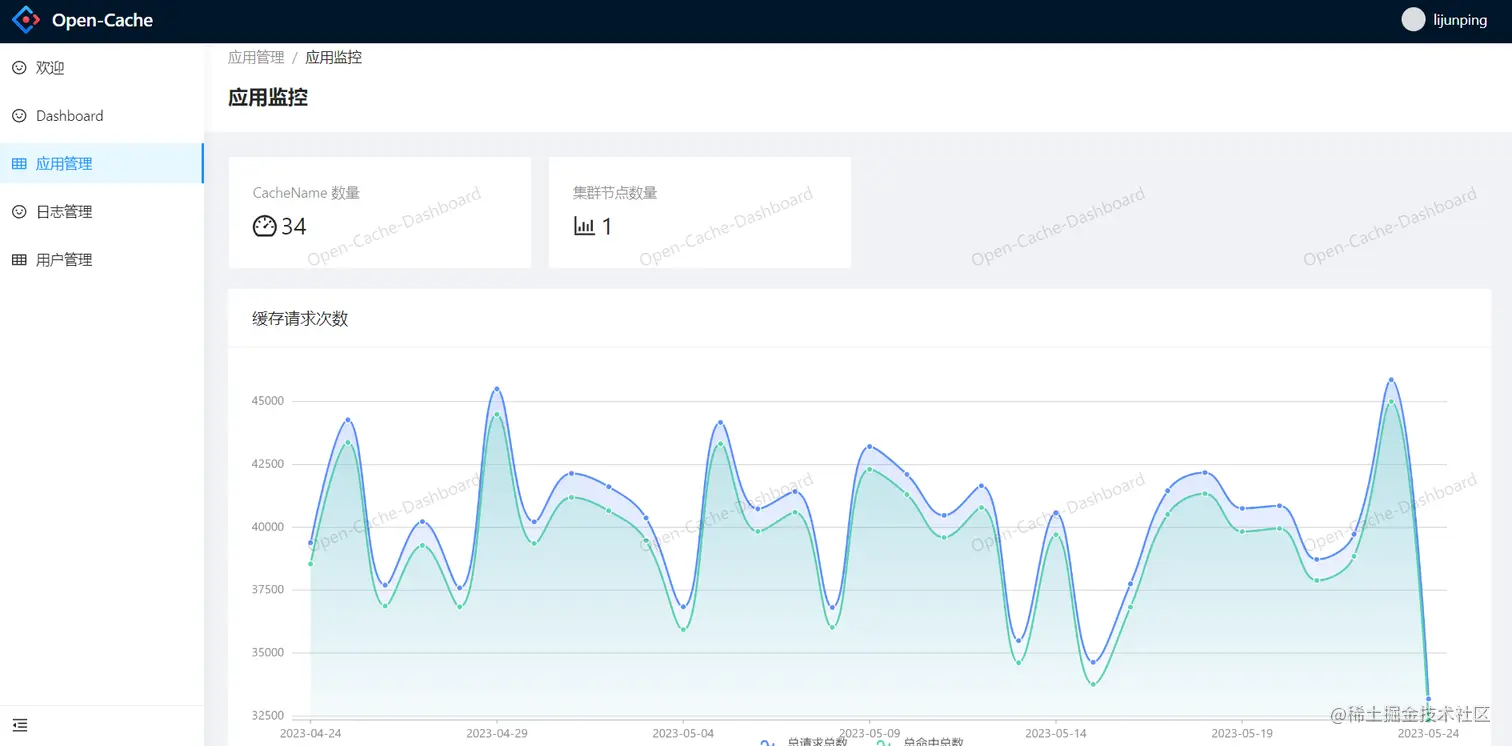The width and height of the screenshot is (1512, 746).
Task: Select 应用管理 in the sidebar
Action: click(x=102, y=164)
